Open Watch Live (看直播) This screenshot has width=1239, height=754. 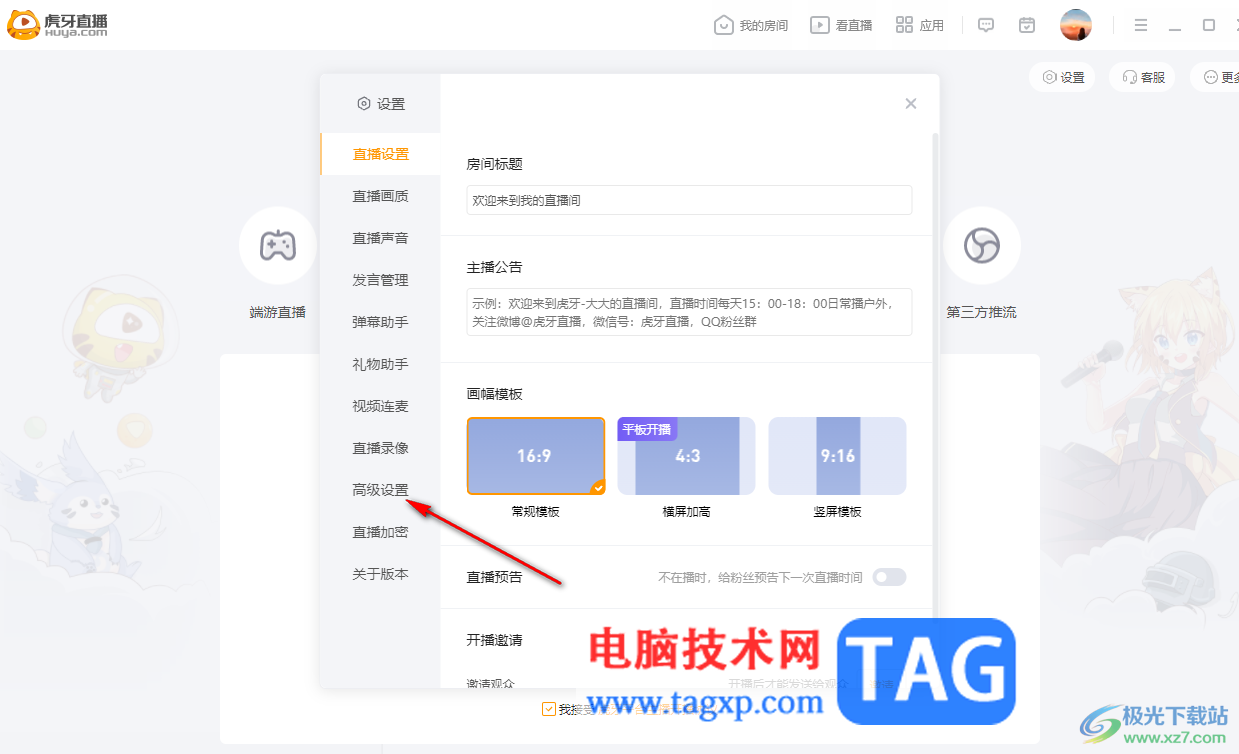point(841,25)
